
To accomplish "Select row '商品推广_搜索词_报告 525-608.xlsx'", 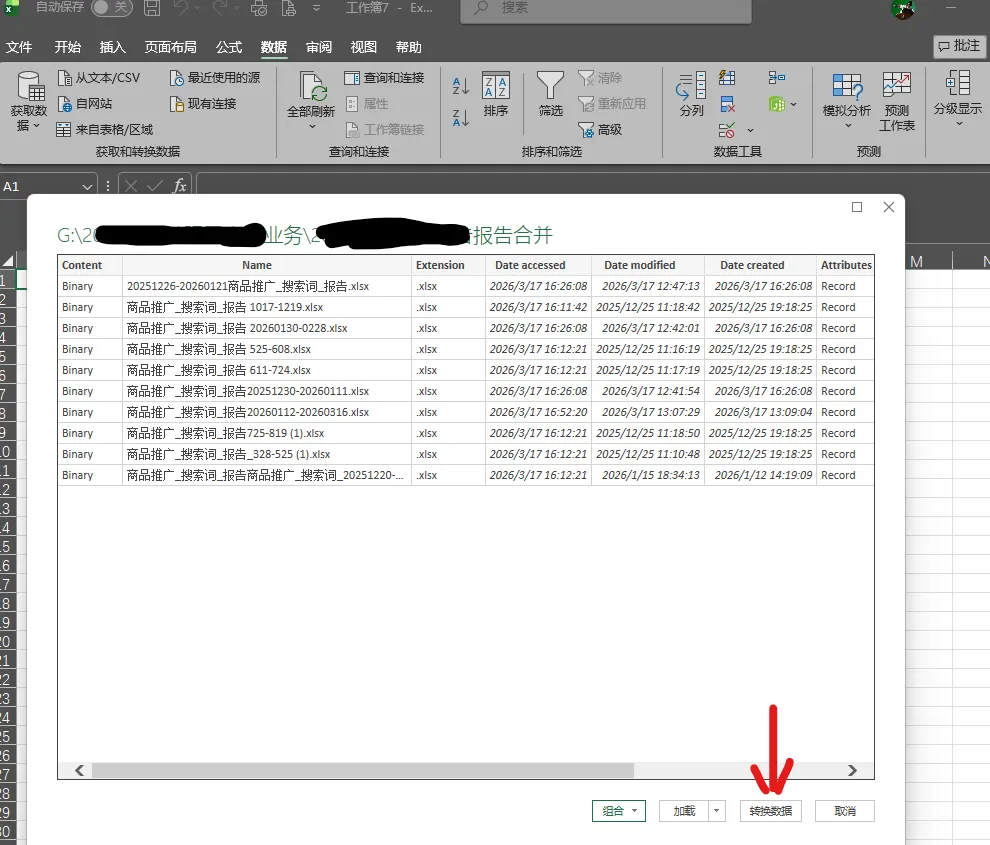I will [465, 349].
